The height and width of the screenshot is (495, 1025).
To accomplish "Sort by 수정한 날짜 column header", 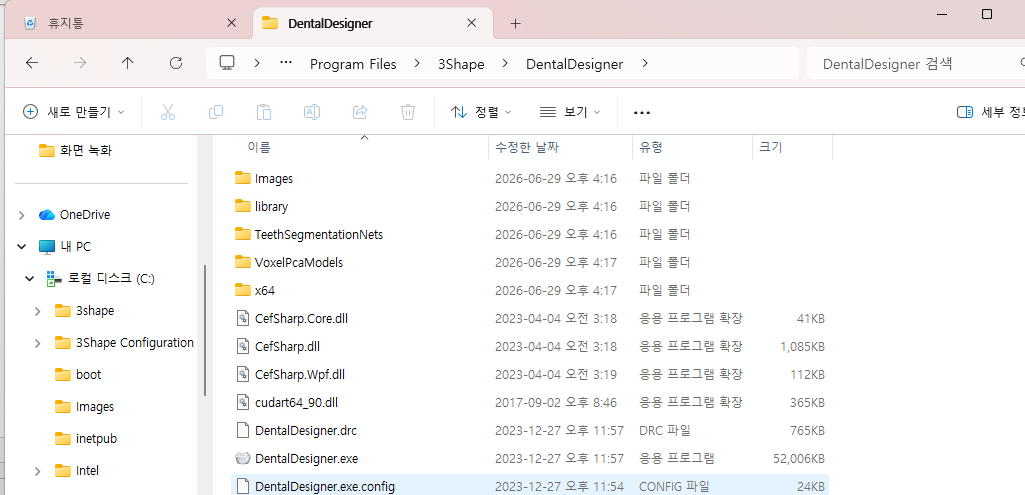I will 560,148.
